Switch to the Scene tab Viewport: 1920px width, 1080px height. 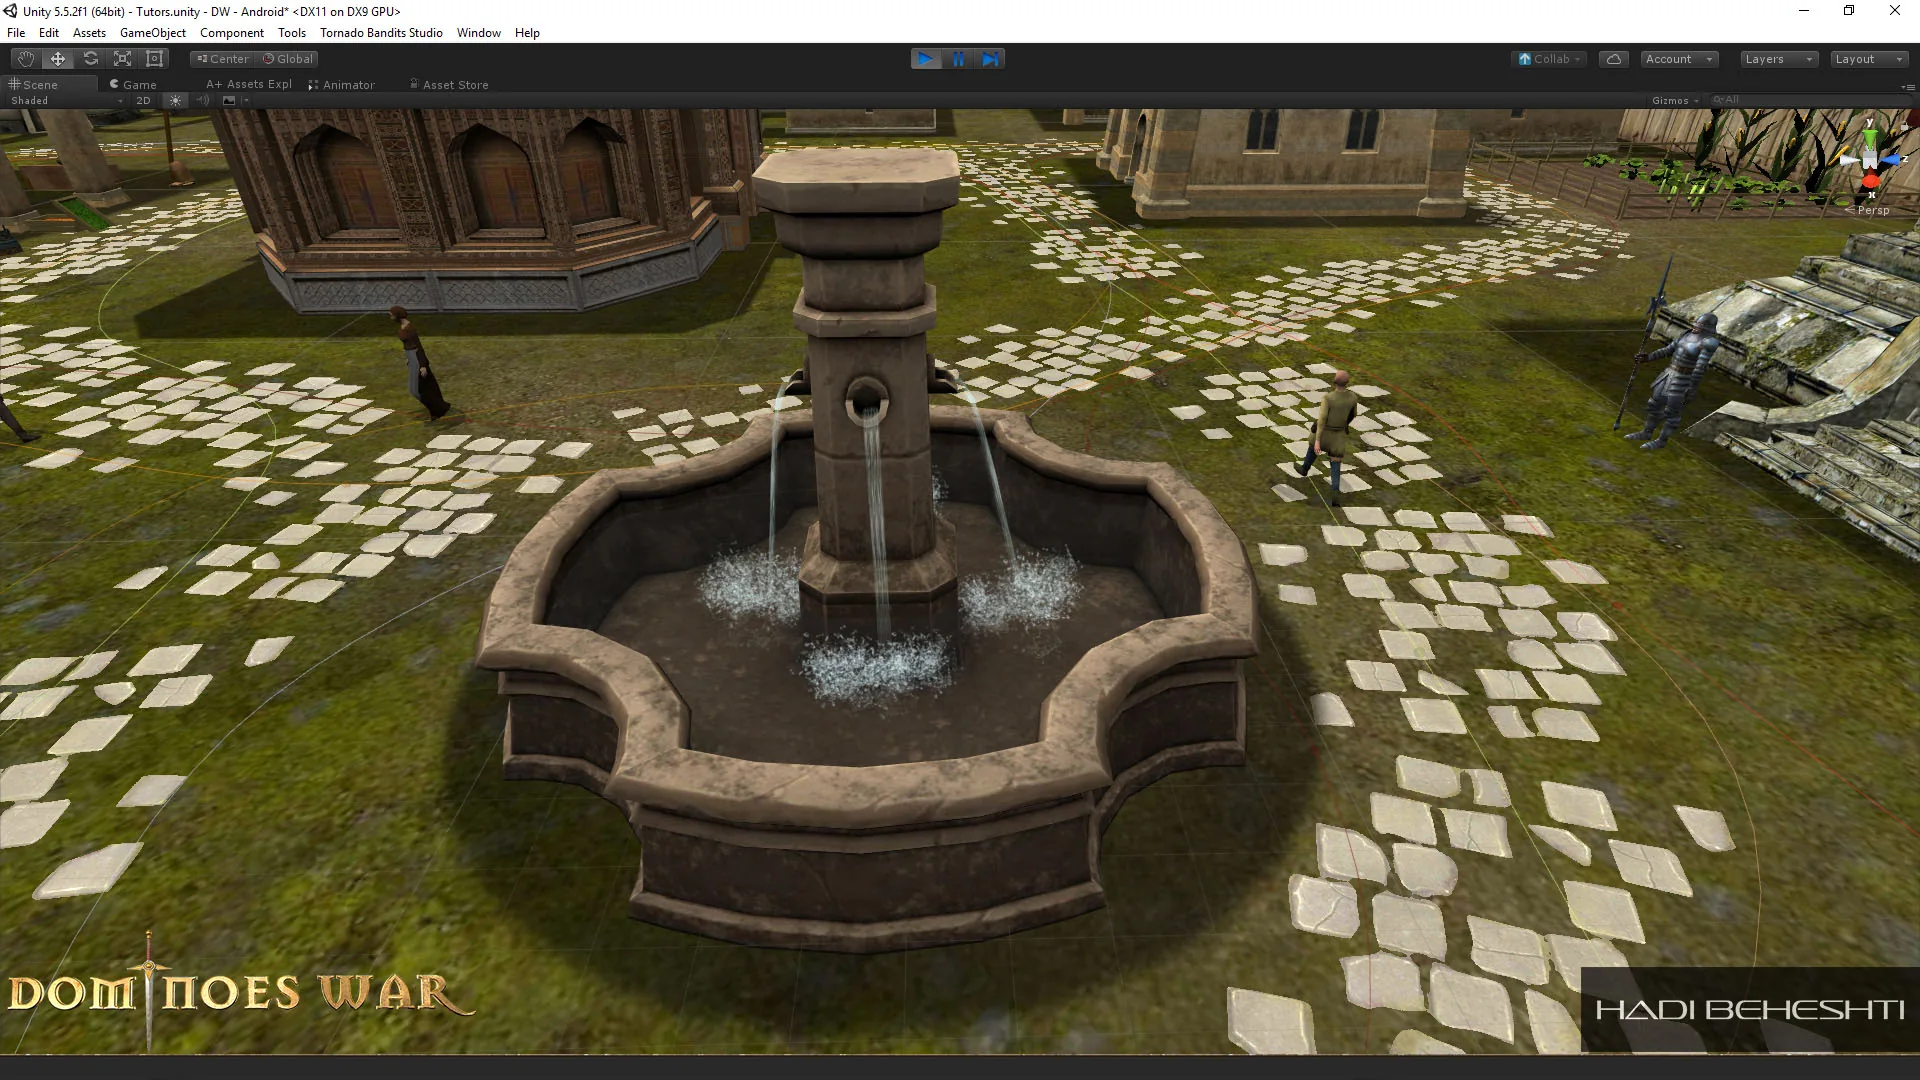click(50, 85)
